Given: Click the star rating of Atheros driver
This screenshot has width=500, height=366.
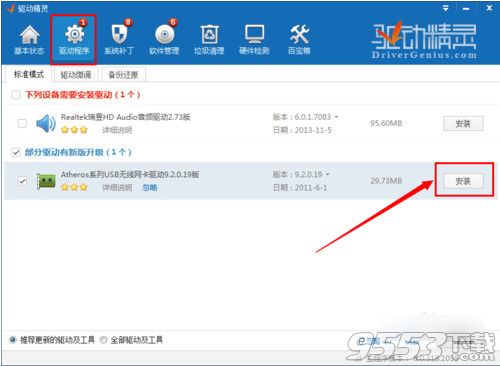Looking at the screenshot, I should coord(74,187).
